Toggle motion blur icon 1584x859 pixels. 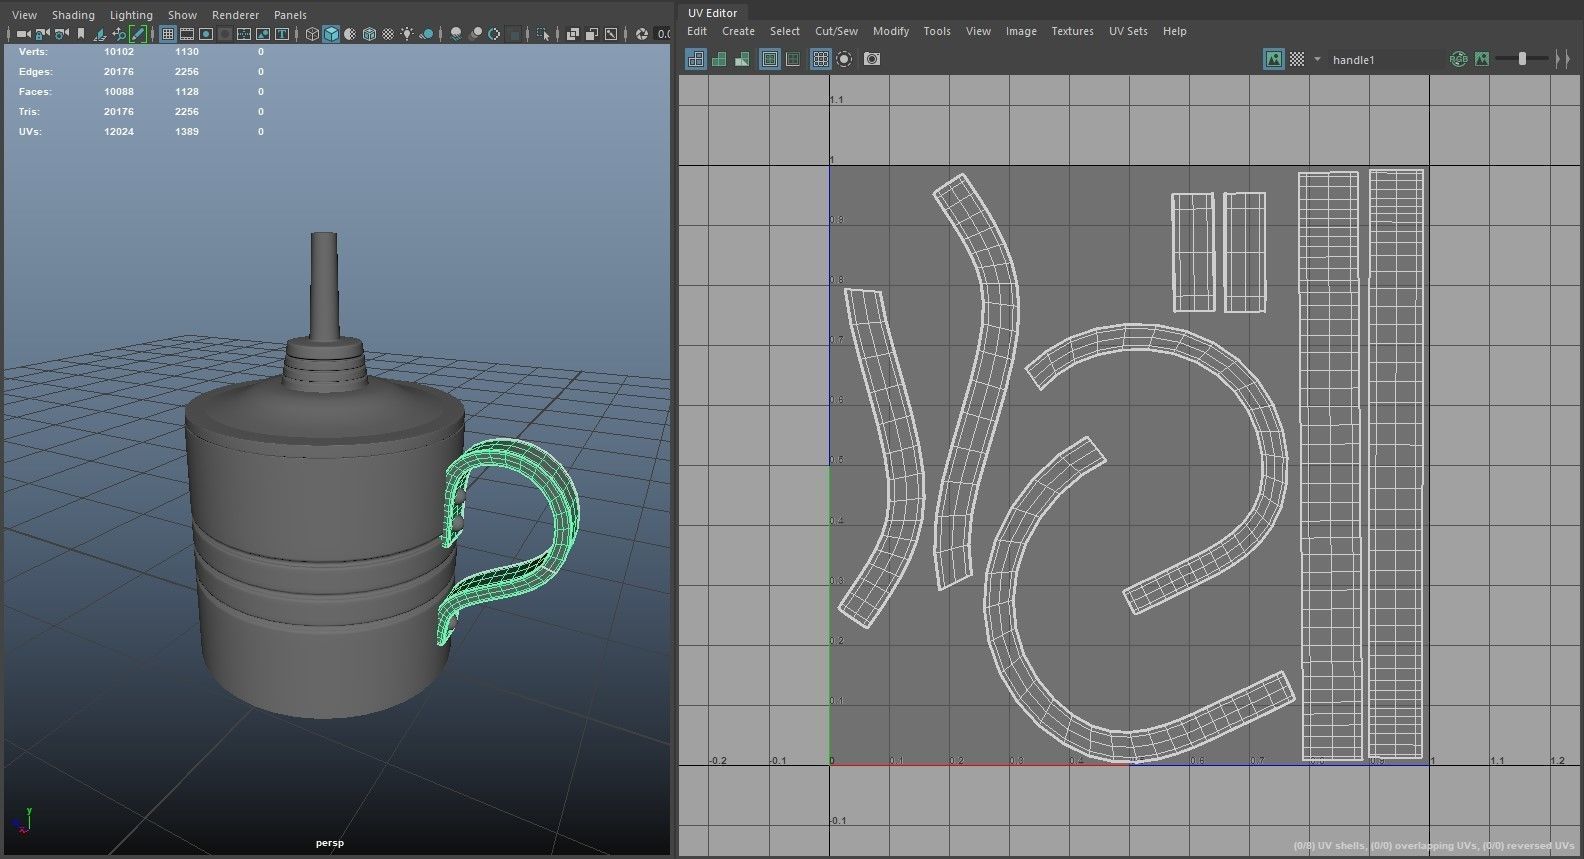[475, 34]
